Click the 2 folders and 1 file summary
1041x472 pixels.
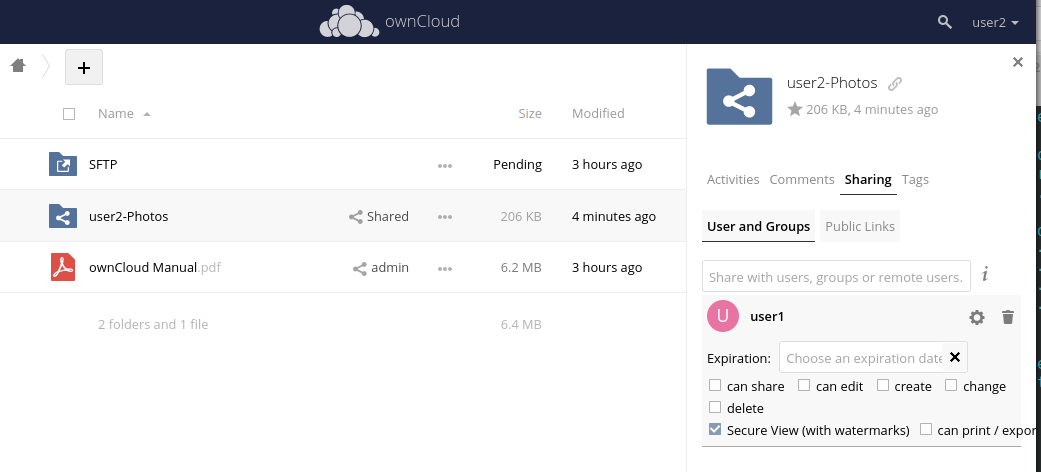[x=153, y=325]
